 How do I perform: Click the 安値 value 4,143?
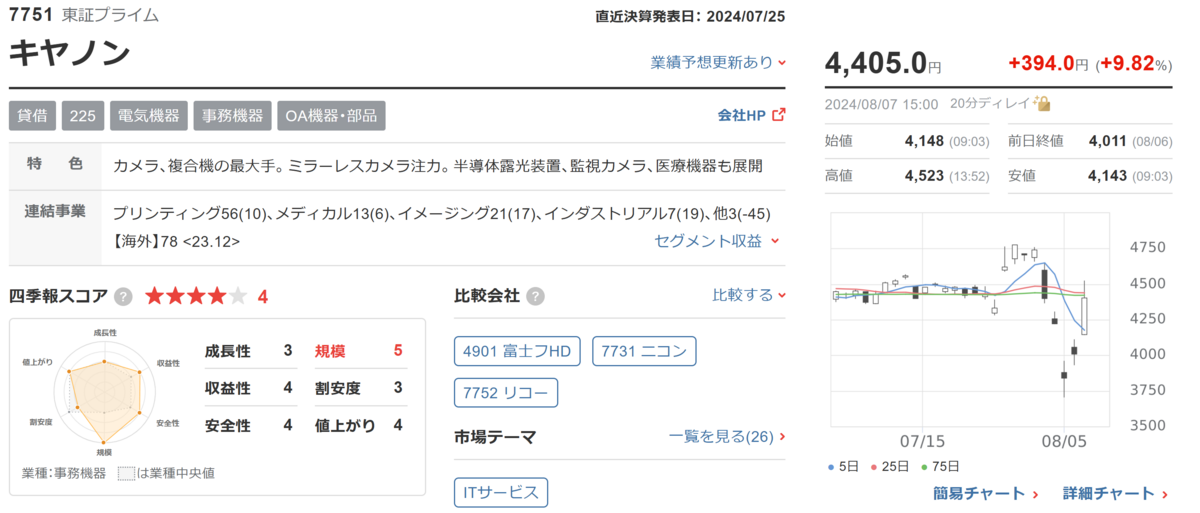point(1107,176)
